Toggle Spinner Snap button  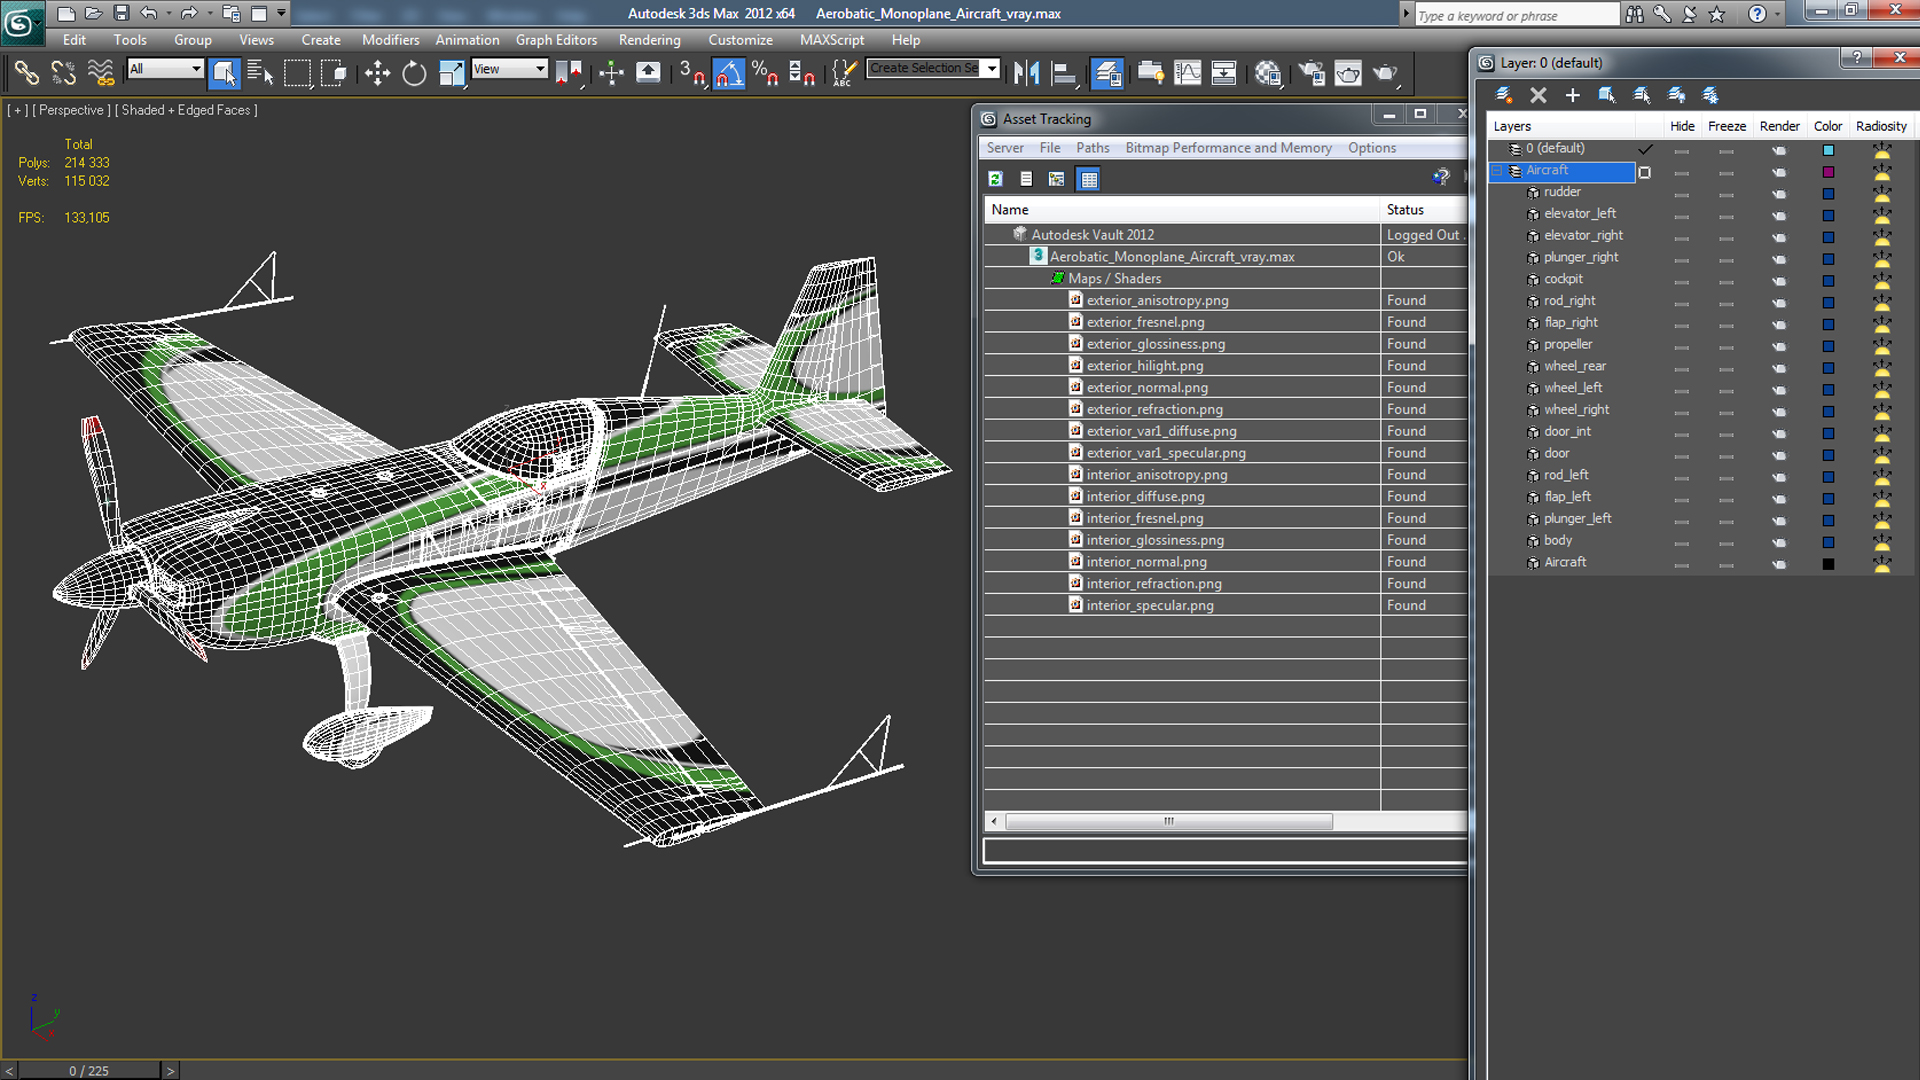click(802, 72)
